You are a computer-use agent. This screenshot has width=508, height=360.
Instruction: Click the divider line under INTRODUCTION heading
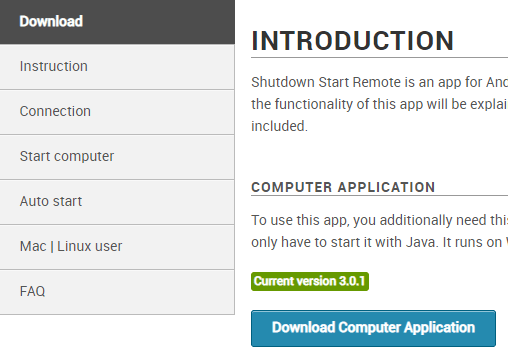click(380, 58)
